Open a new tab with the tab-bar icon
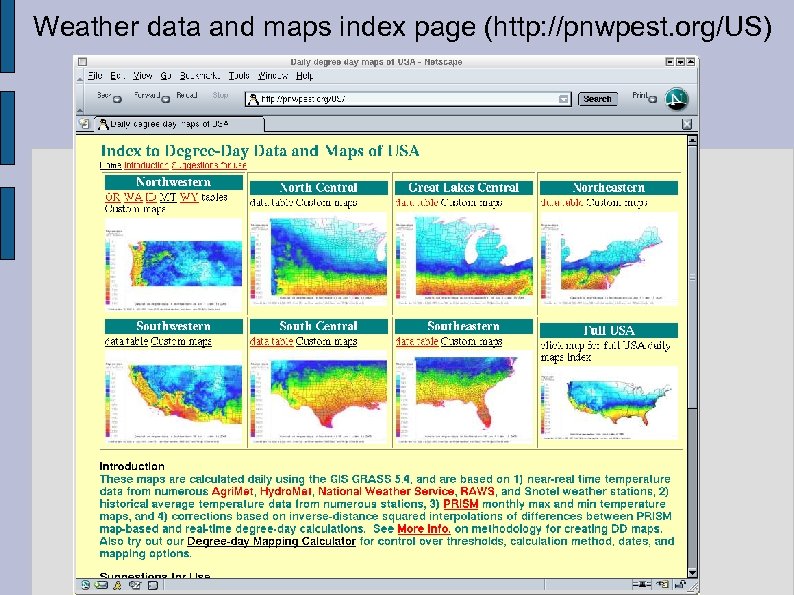Viewport: 794px width, 595px height. click(x=85, y=124)
